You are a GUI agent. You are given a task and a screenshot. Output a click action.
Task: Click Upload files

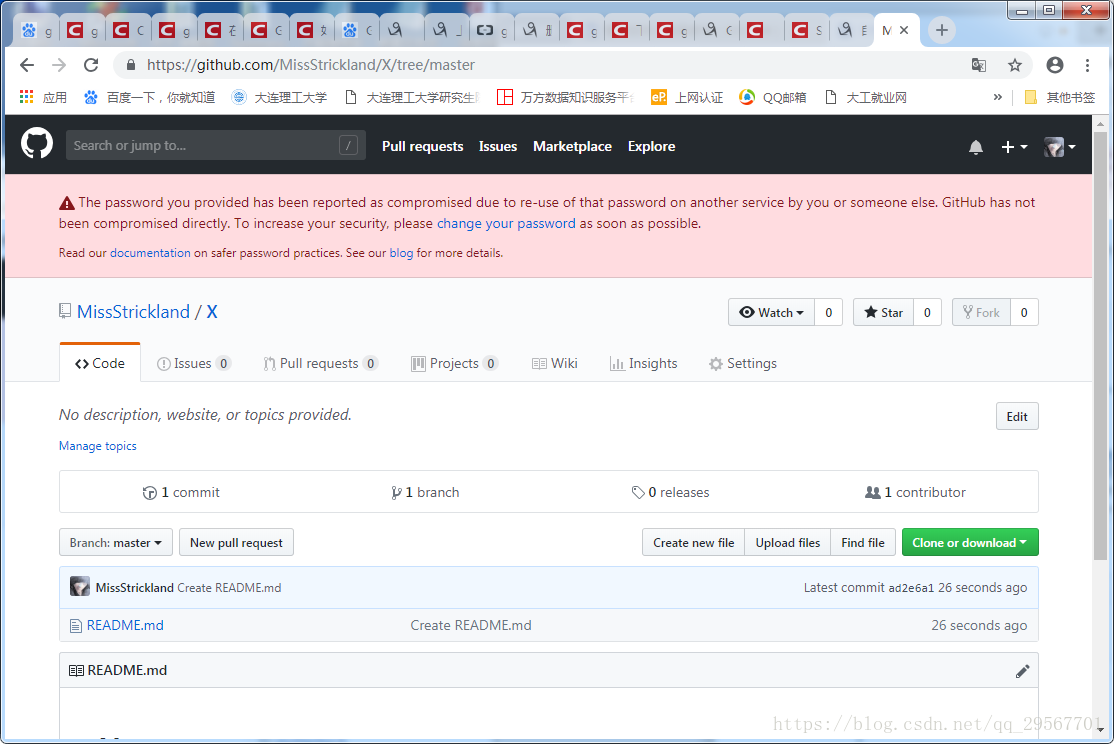pyautogui.click(x=787, y=542)
